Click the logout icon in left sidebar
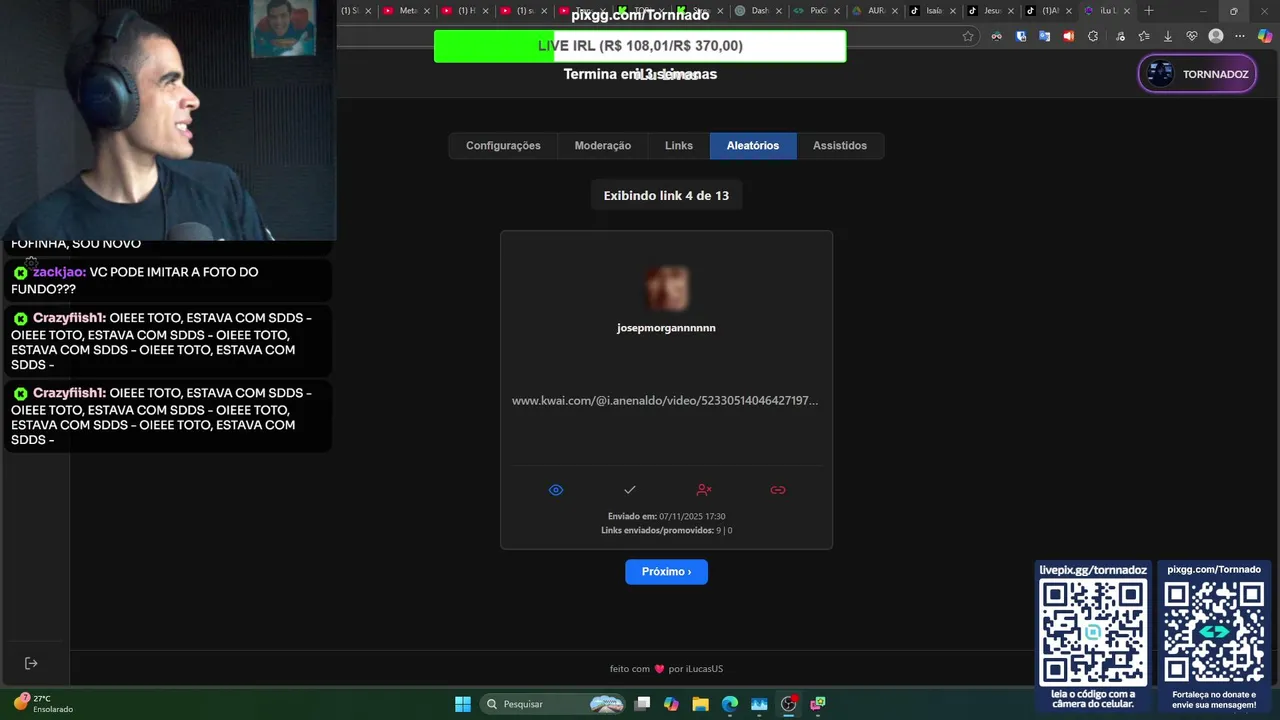This screenshot has width=1280, height=720. pyautogui.click(x=31, y=663)
